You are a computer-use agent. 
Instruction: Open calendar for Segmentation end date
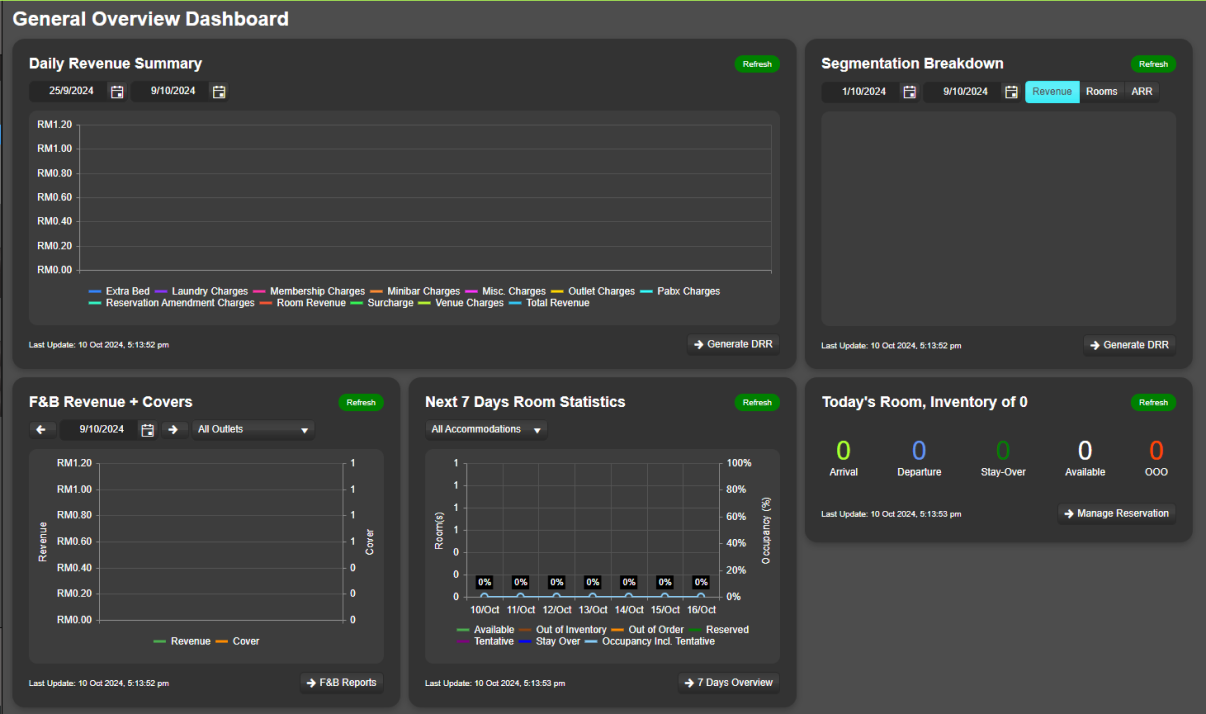pos(1011,92)
